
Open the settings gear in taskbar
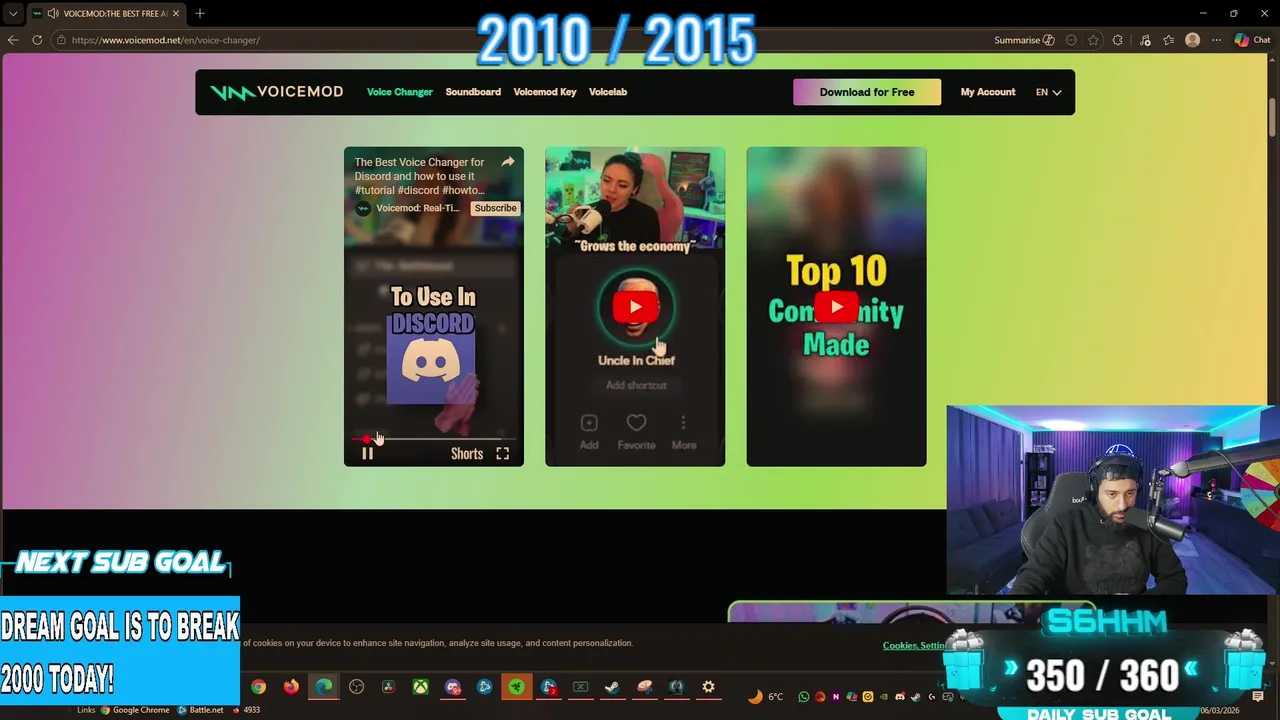click(x=708, y=686)
